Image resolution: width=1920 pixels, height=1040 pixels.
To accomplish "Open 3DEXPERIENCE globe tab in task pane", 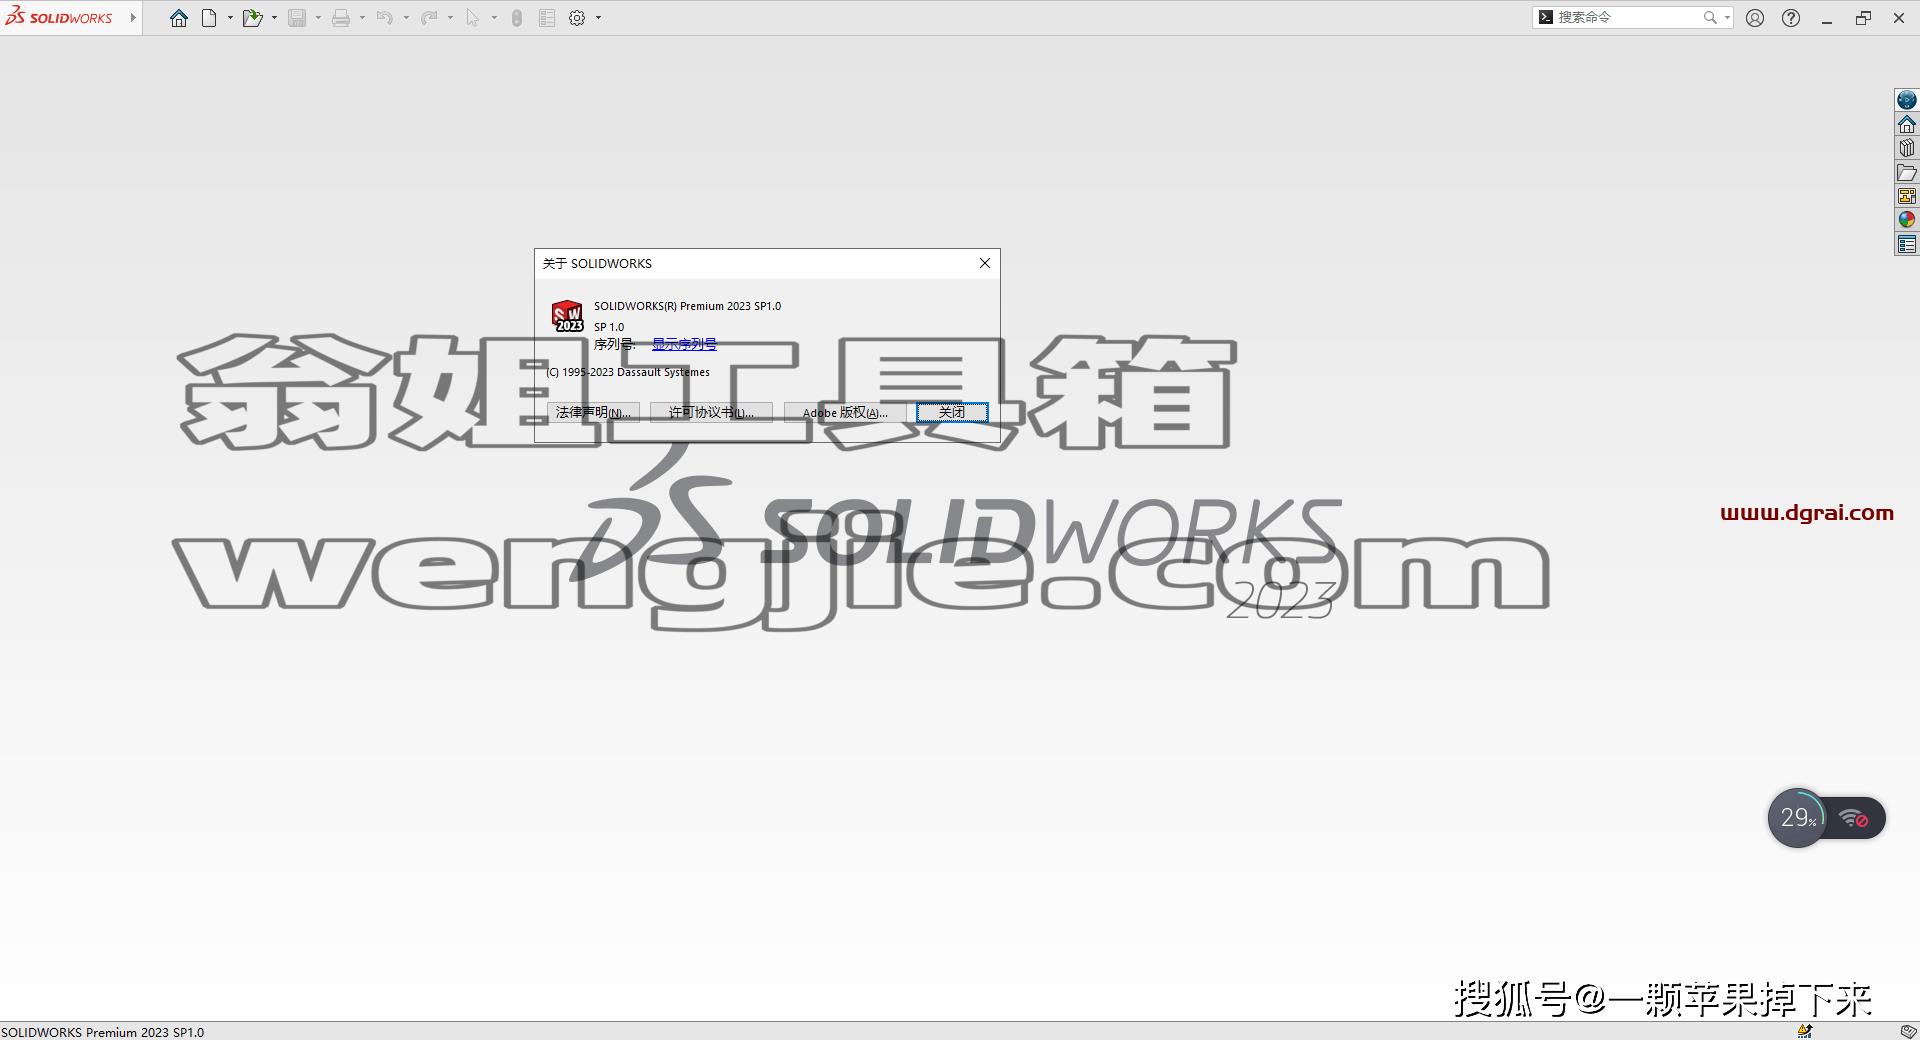I will pyautogui.click(x=1907, y=100).
